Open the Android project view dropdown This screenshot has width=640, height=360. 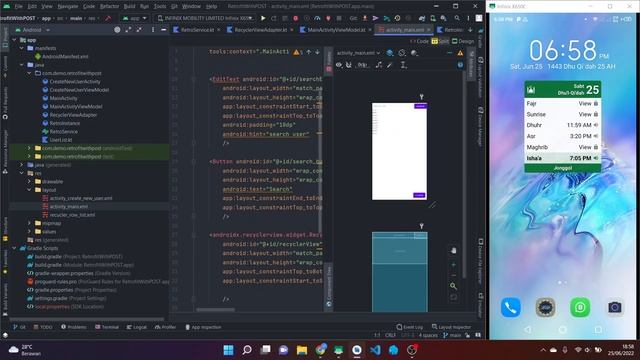pyautogui.click(x=33, y=30)
